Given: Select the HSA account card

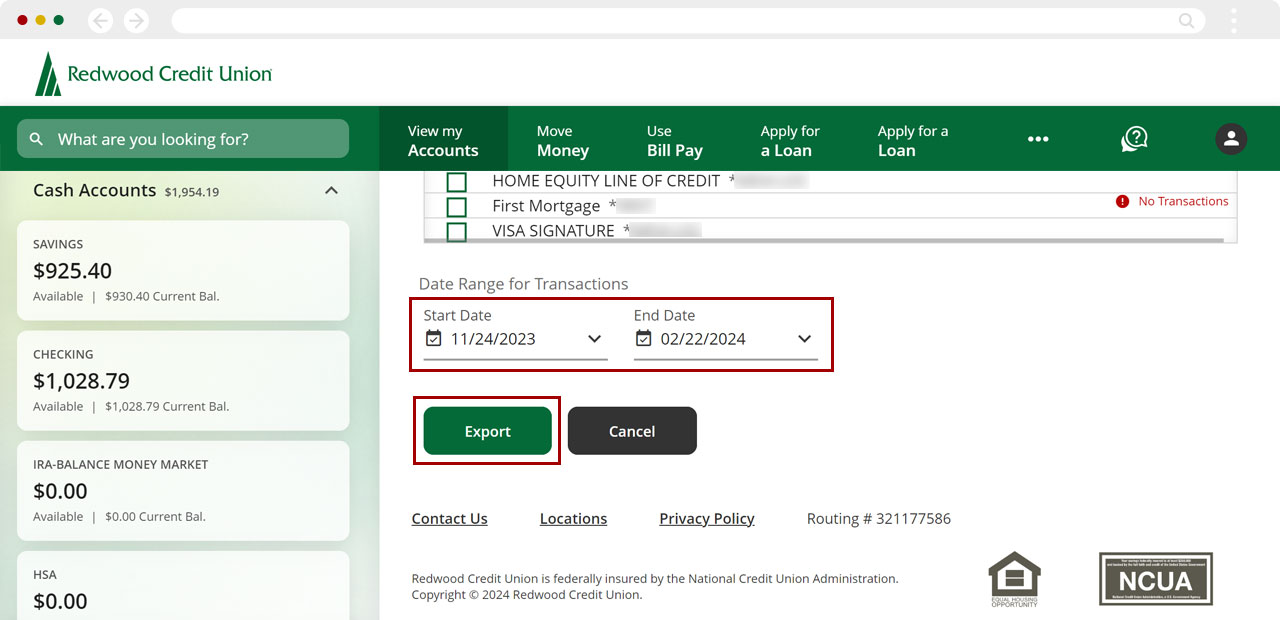Looking at the screenshot, I should click(x=183, y=586).
